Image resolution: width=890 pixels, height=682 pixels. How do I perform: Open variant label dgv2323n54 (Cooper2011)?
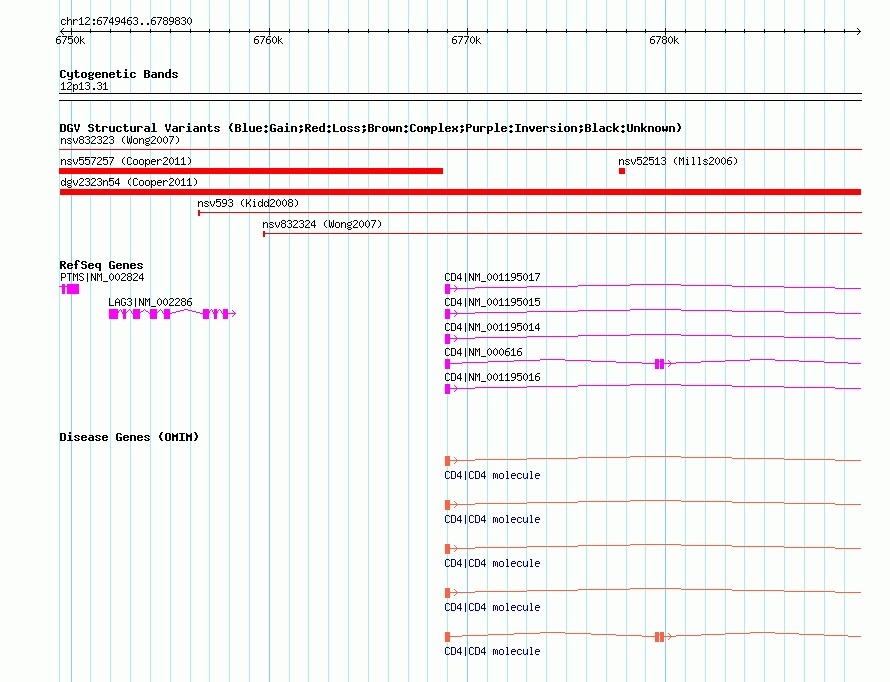[x=129, y=182]
